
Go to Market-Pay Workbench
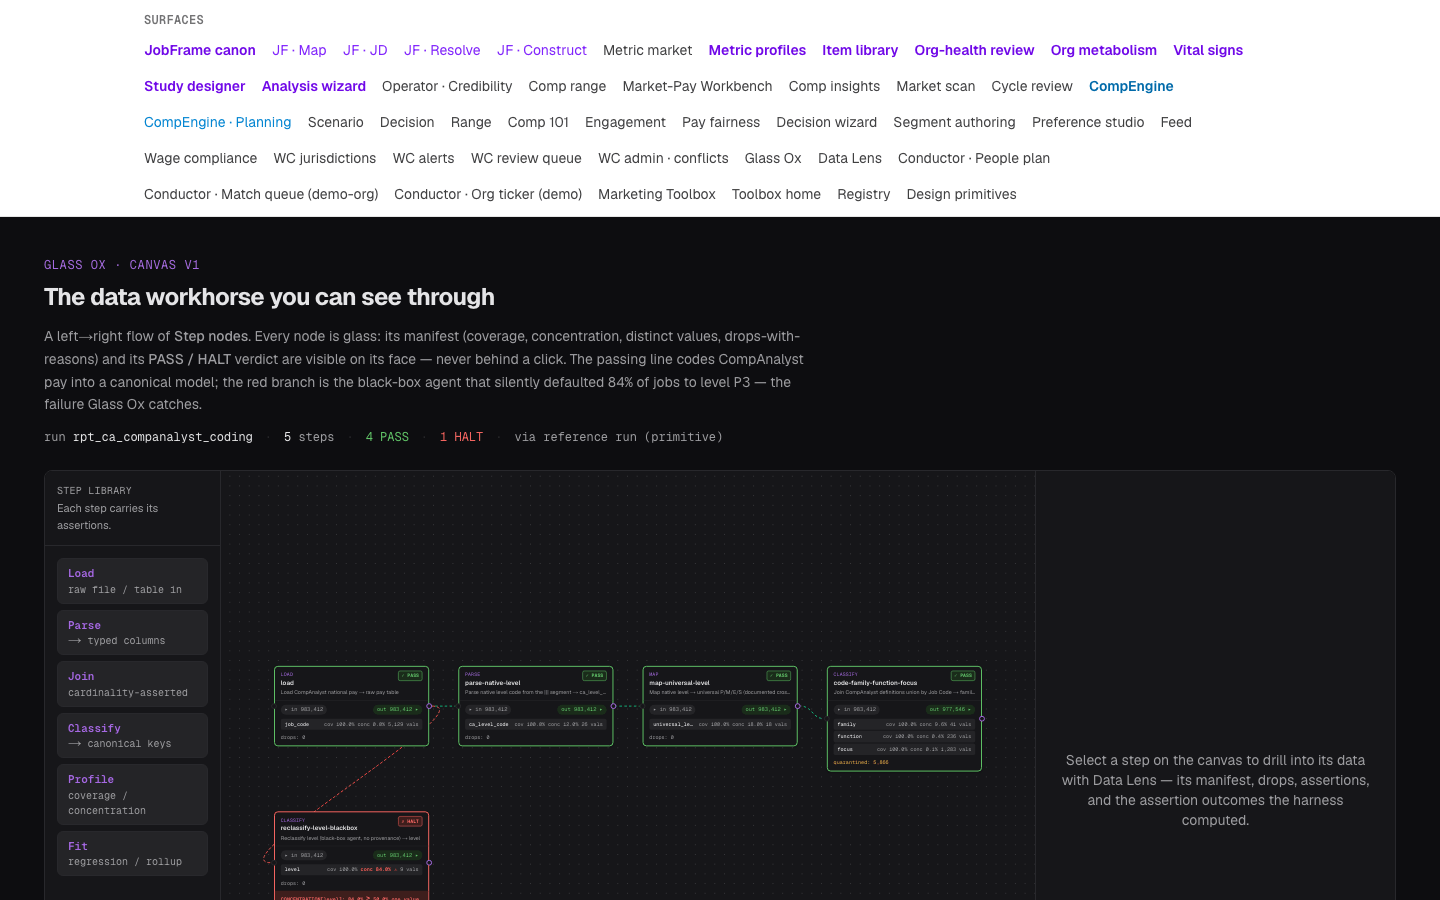pyautogui.click(x=697, y=86)
